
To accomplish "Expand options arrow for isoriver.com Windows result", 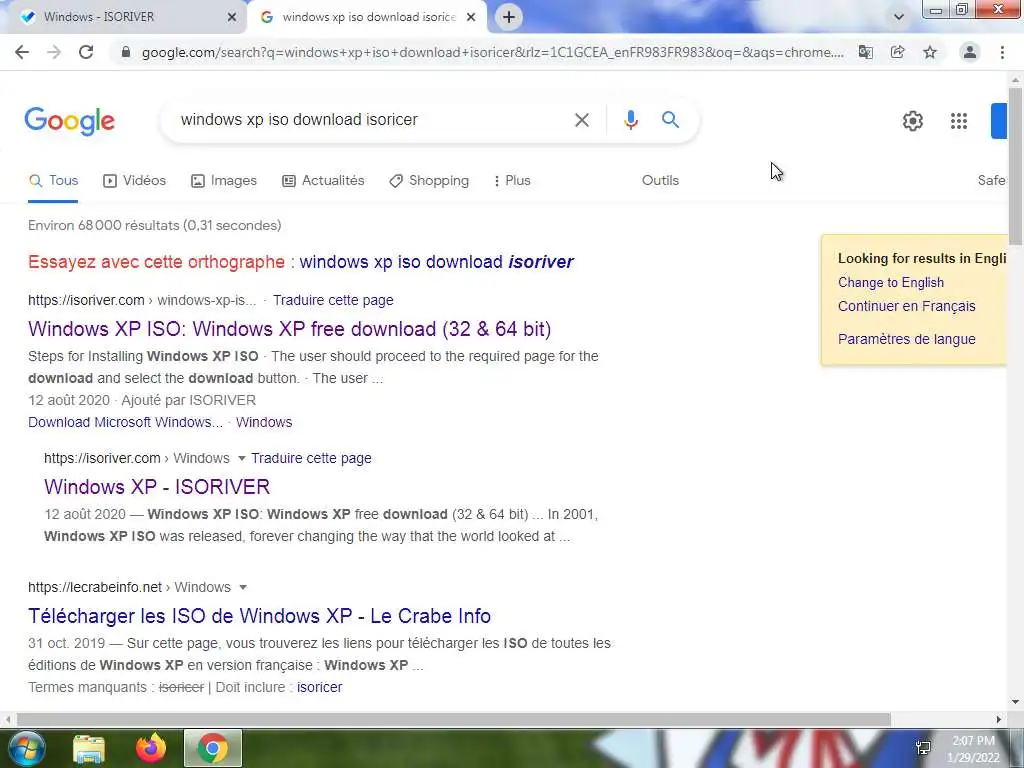I will 242,458.
